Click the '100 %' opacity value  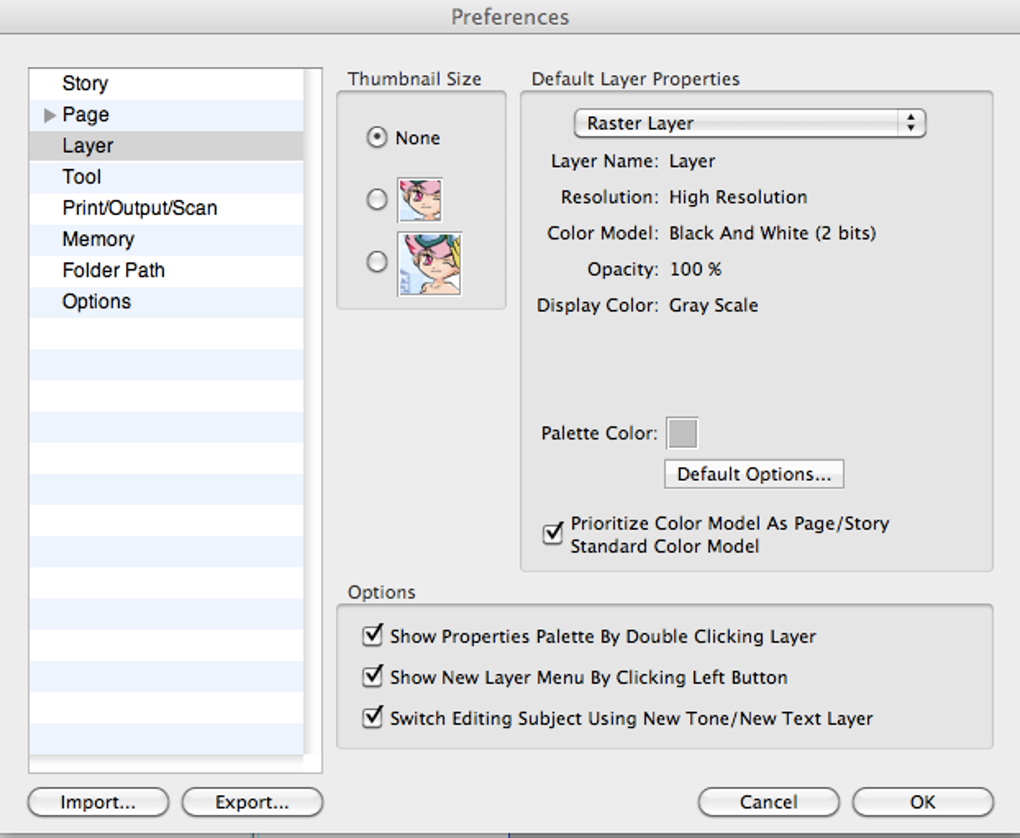pyautogui.click(x=695, y=269)
